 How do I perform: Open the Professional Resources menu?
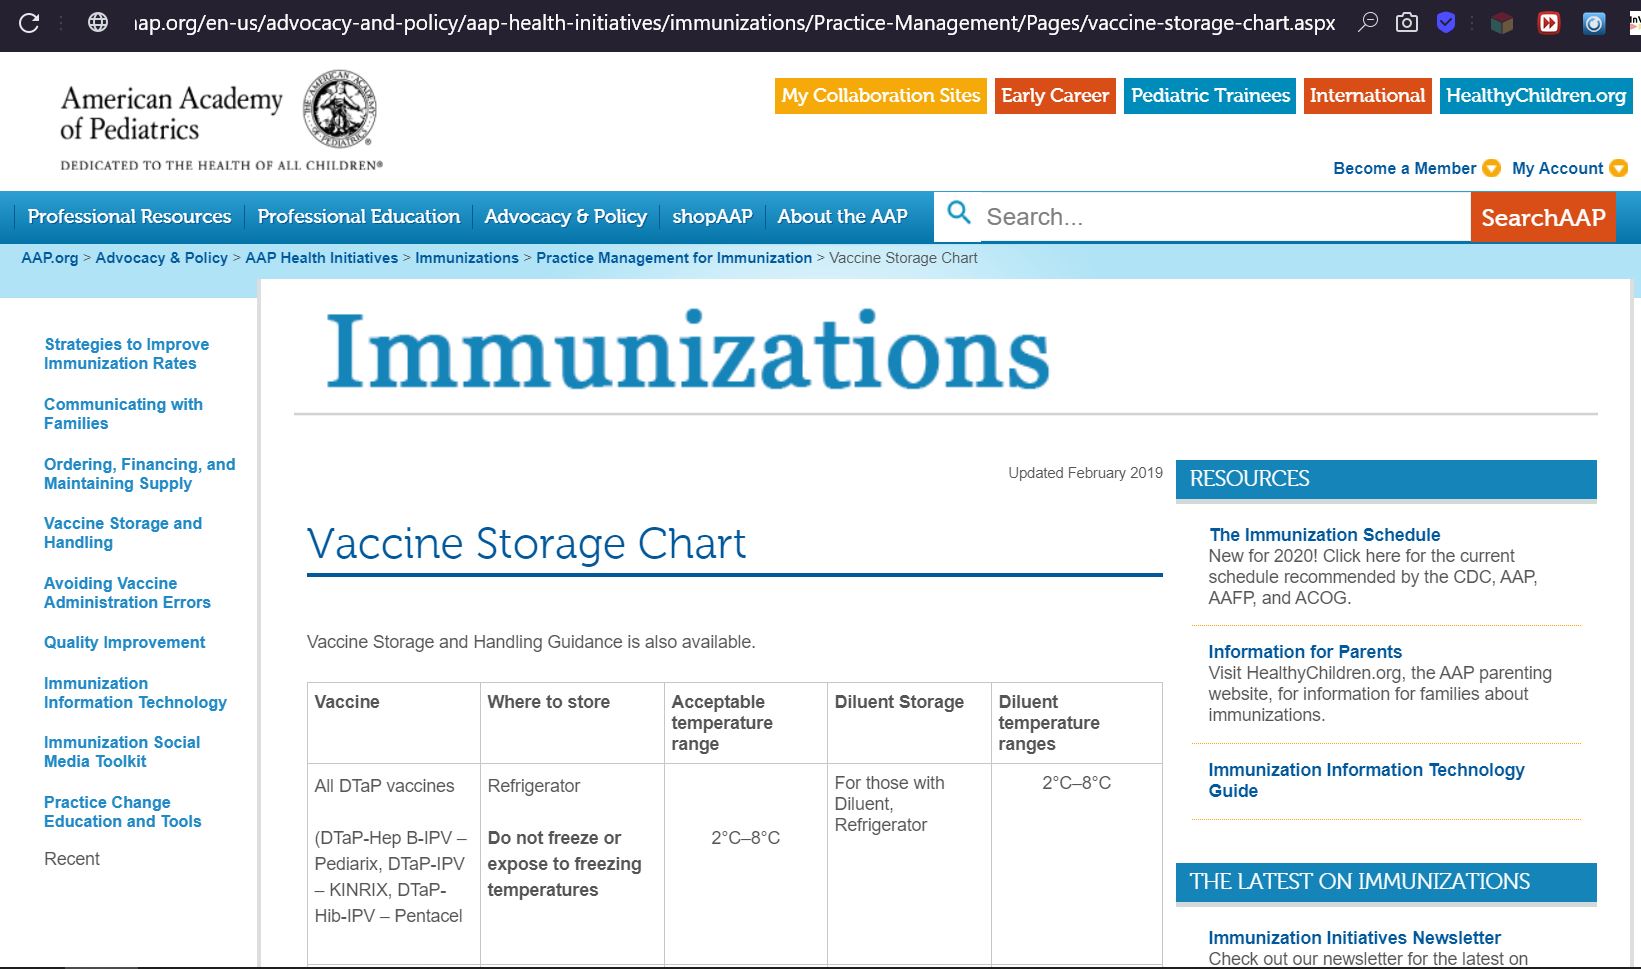pyautogui.click(x=129, y=216)
